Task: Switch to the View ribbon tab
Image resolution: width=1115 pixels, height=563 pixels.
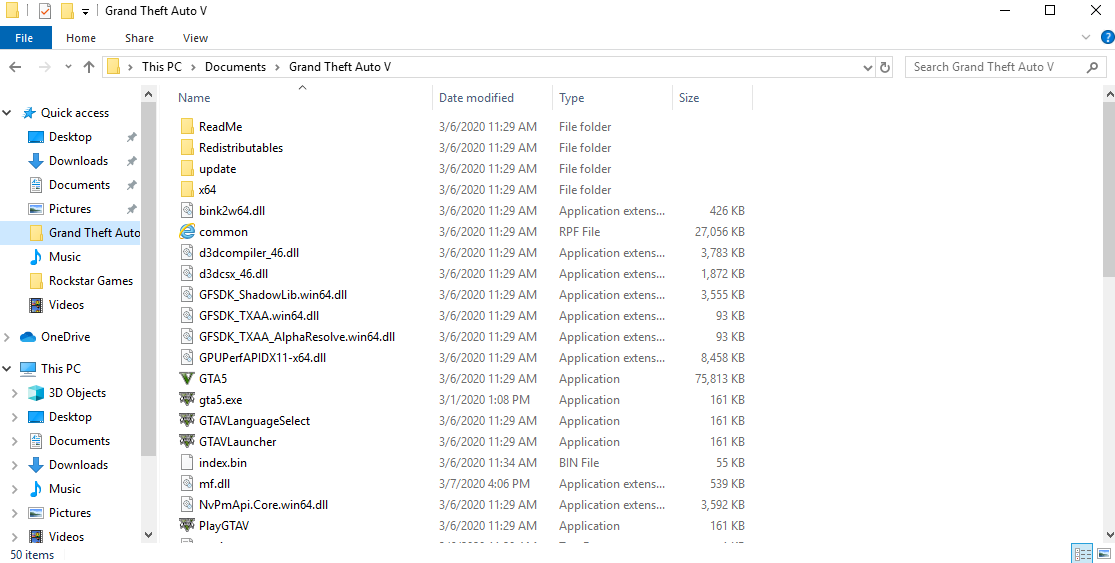Action: (x=195, y=38)
